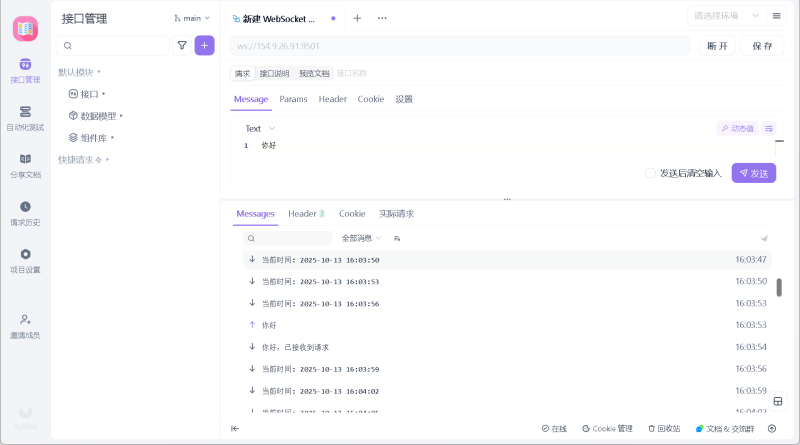Screen dimensions: 800x445
Task: Enable 发送后清空输入 checkbox
Action: point(650,173)
